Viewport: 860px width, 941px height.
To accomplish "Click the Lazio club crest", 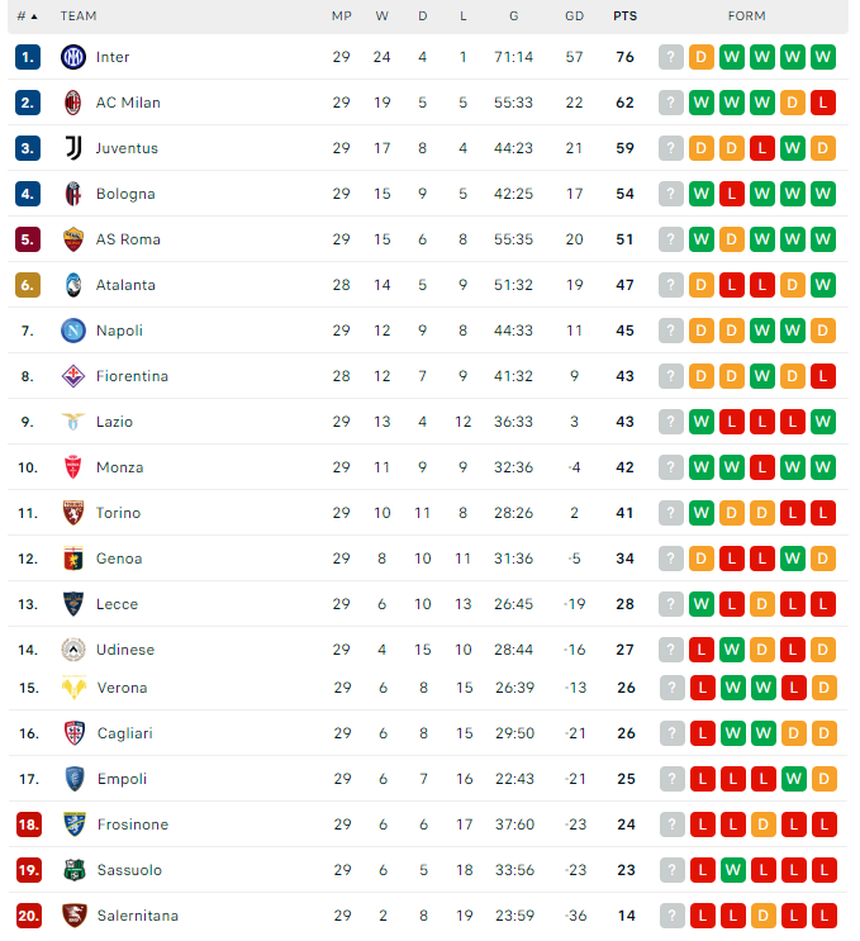I will tap(73, 421).
